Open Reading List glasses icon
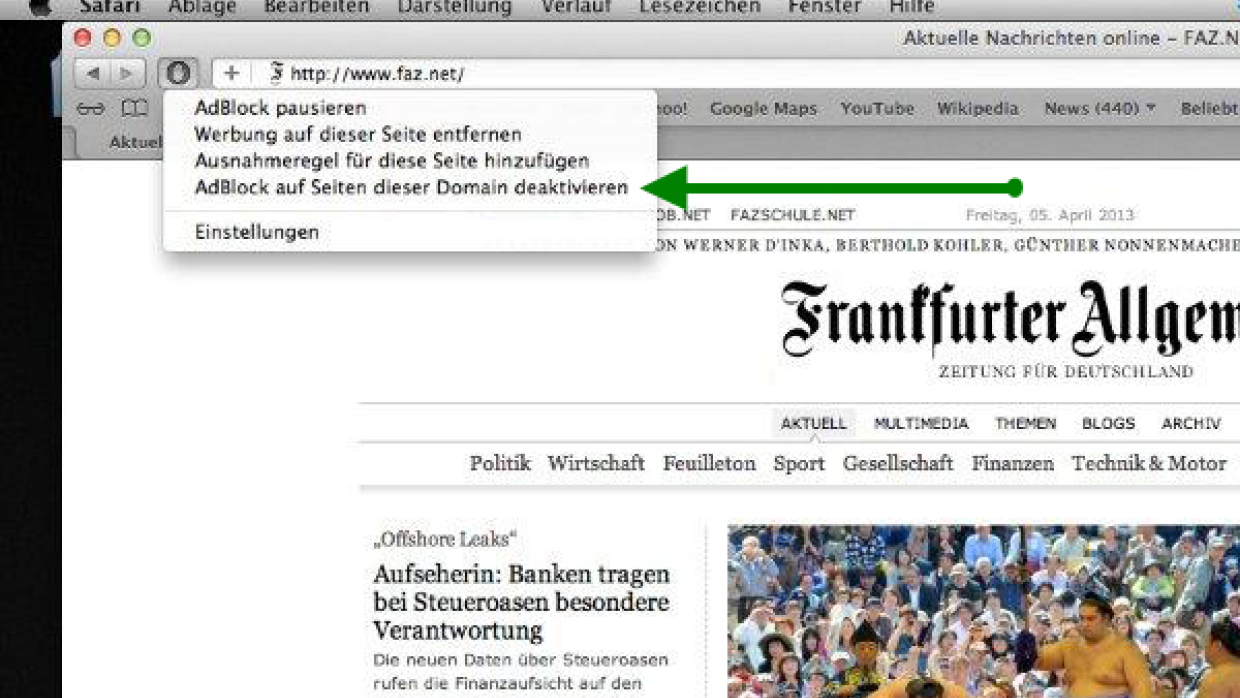This screenshot has height=698, width=1240. pyautogui.click(x=92, y=108)
